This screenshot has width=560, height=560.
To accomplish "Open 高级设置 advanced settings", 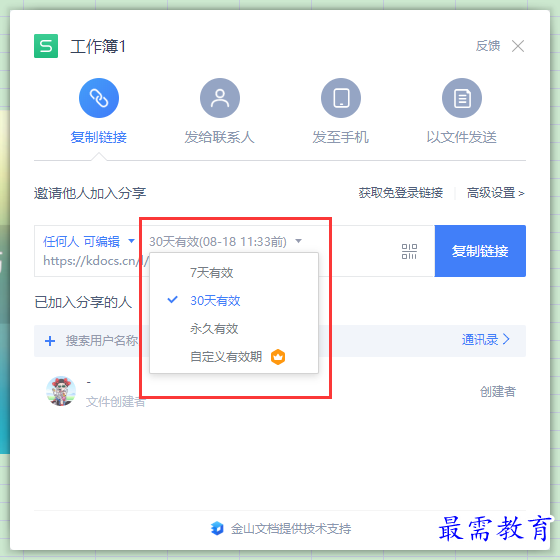I will [496, 193].
